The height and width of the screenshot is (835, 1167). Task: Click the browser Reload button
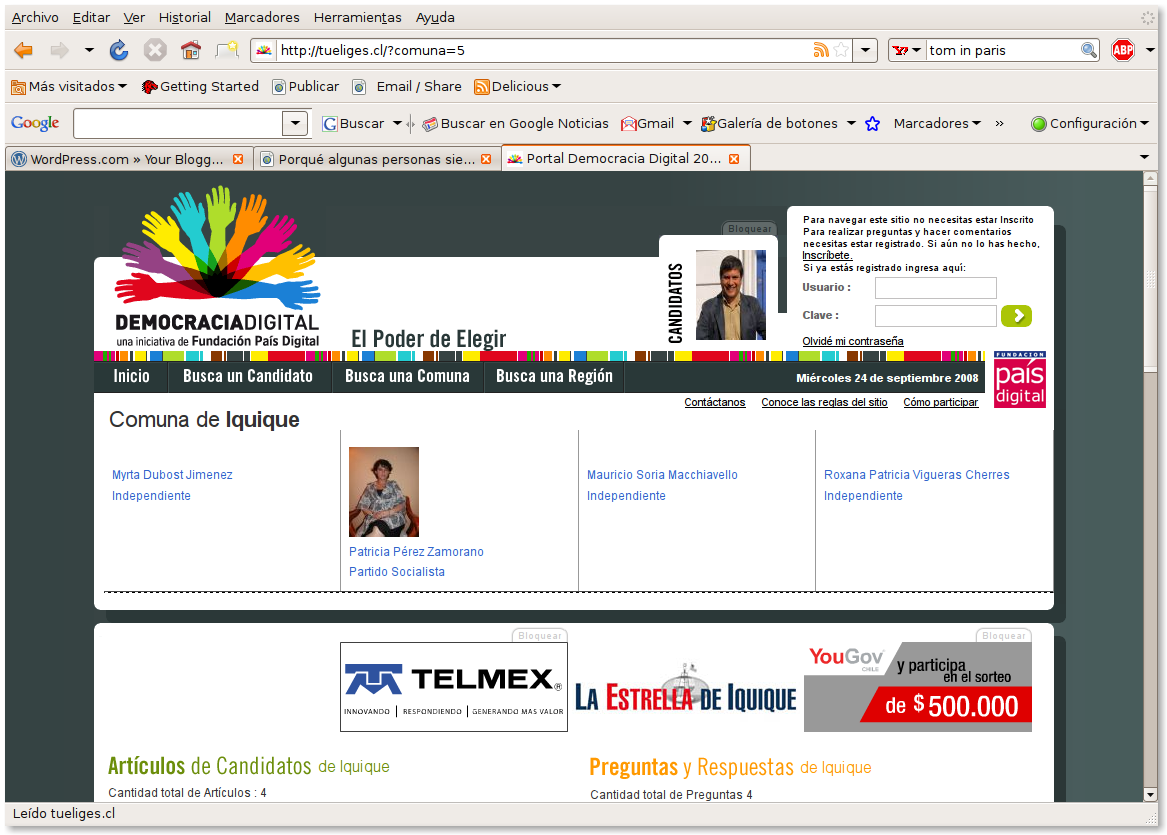(119, 50)
